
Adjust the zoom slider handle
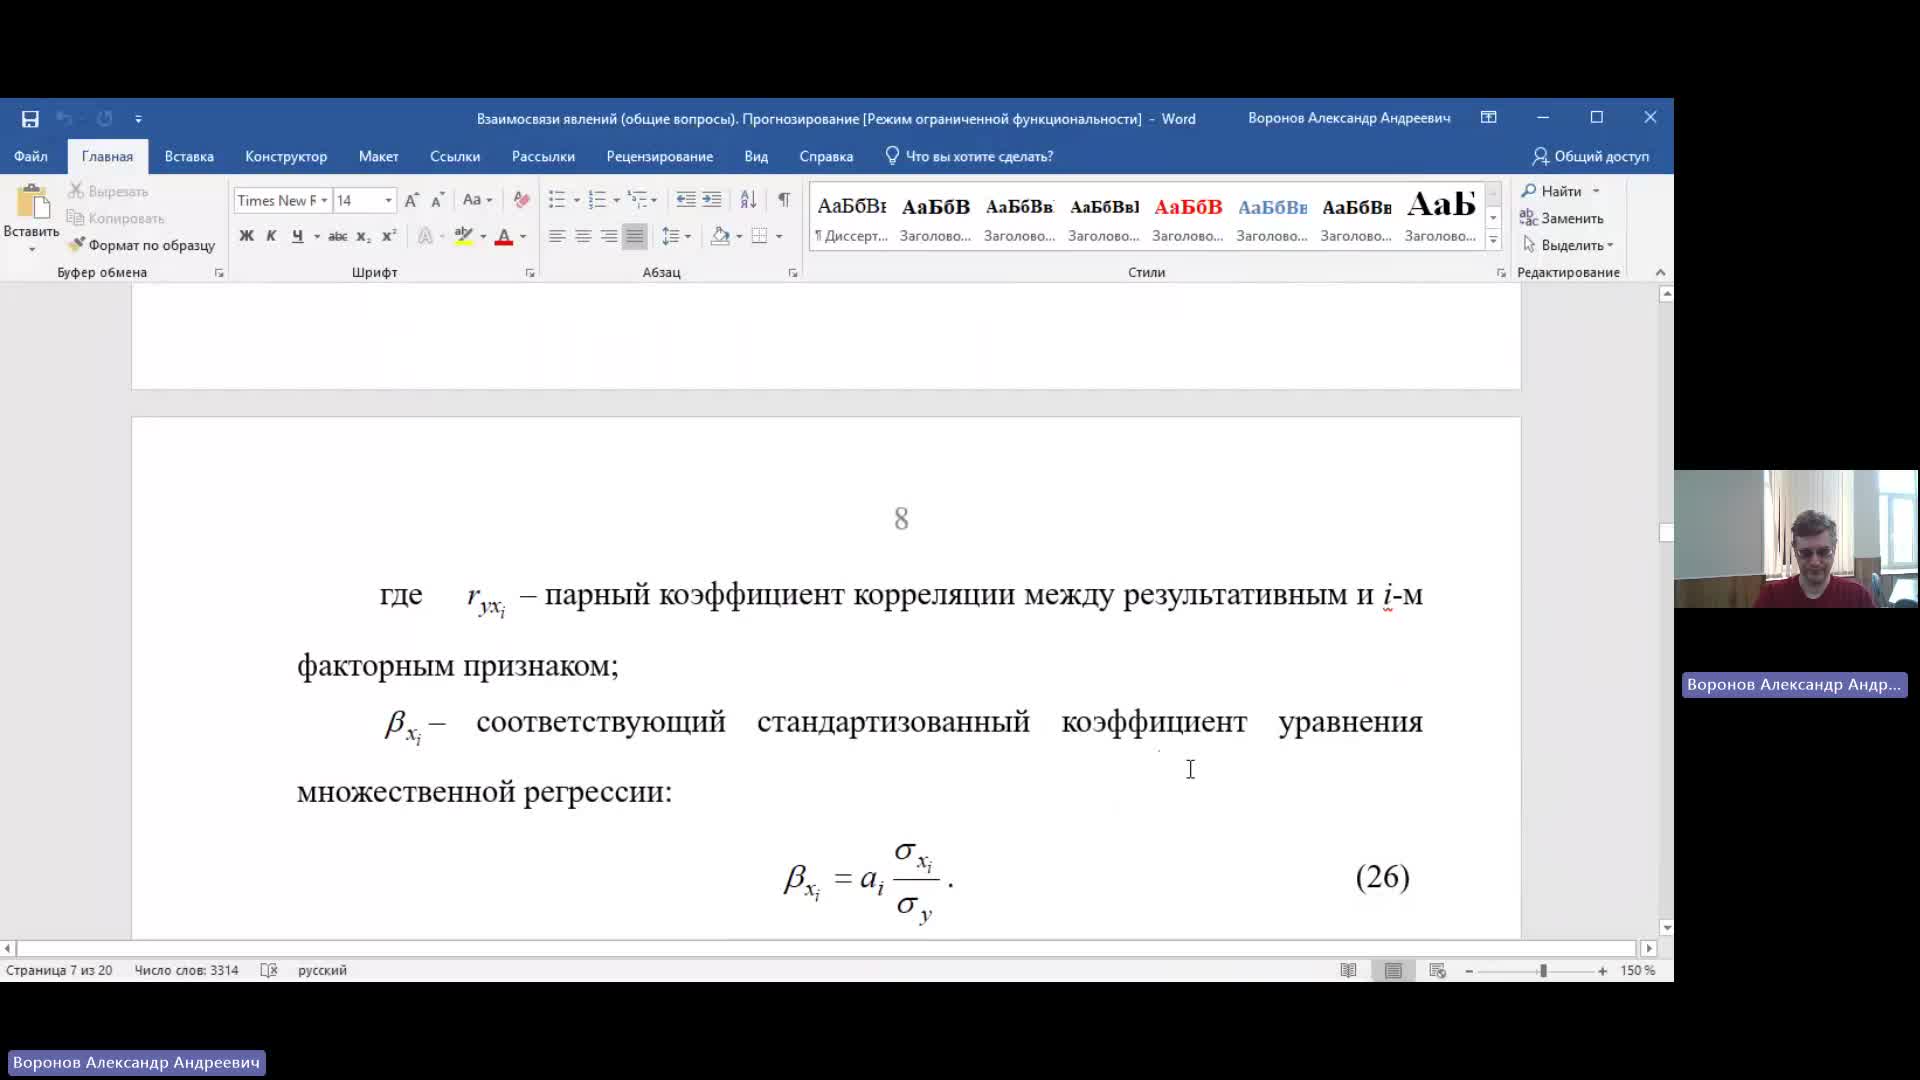1543,971
